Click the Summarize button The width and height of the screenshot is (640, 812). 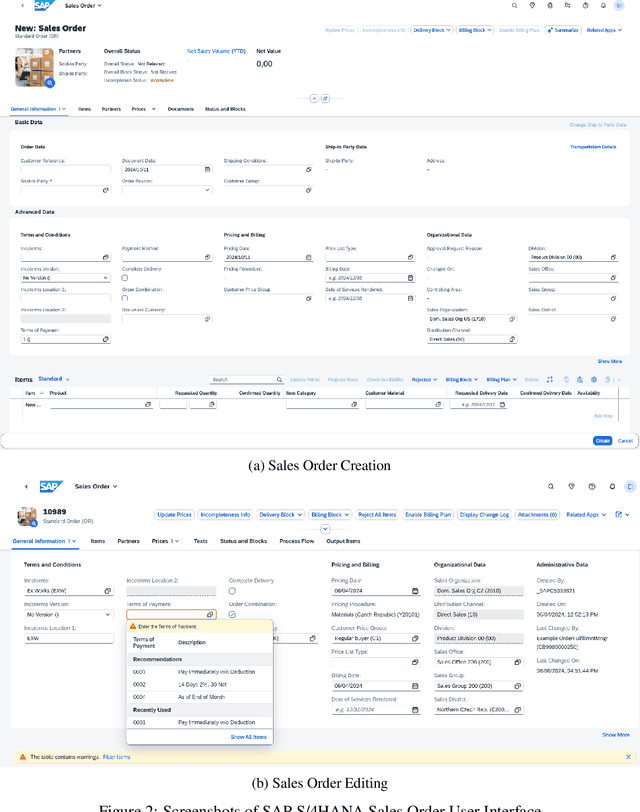[563, 30]
